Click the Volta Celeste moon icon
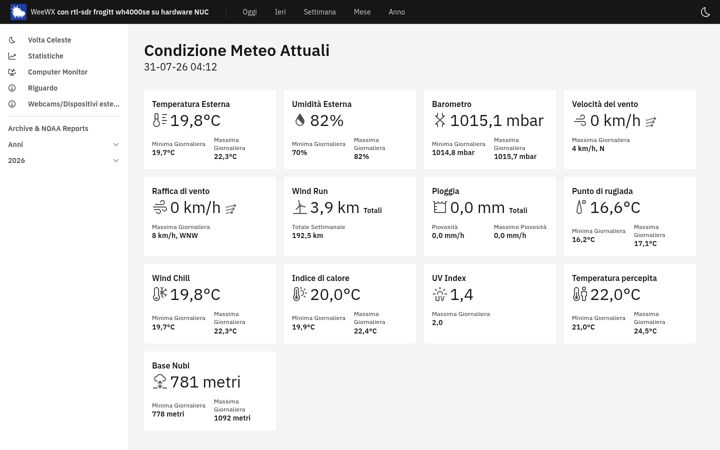 point(12,40)
